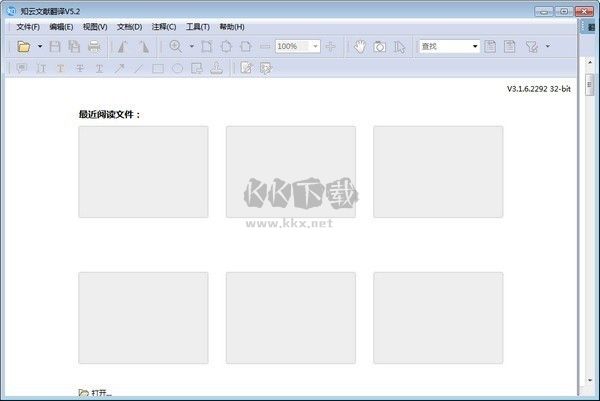The height and width of the screenshot is (401, 600).
Task: Open a file with the folder icon
Action: pyautogui.click(x=24, y=47)
